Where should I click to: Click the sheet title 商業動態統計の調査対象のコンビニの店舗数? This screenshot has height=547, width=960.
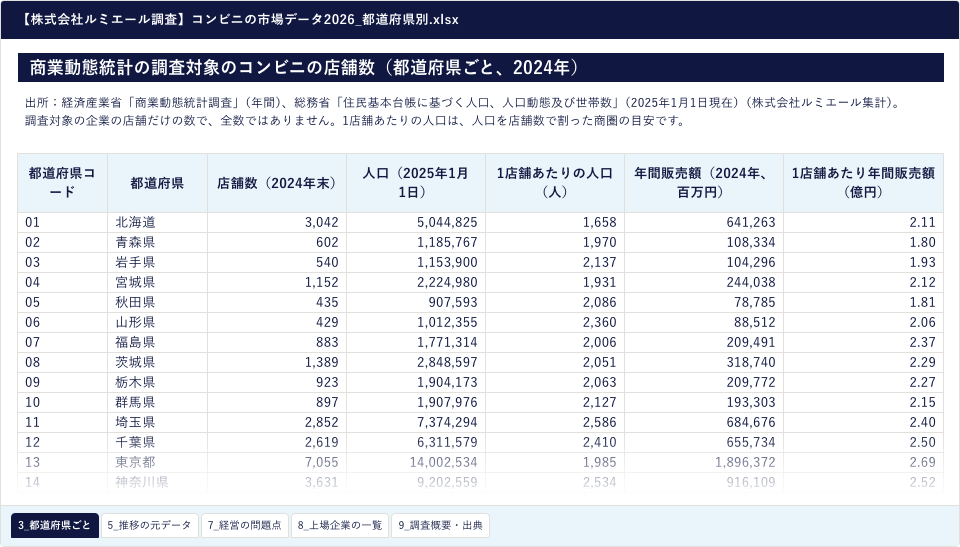tap(202, 67)
